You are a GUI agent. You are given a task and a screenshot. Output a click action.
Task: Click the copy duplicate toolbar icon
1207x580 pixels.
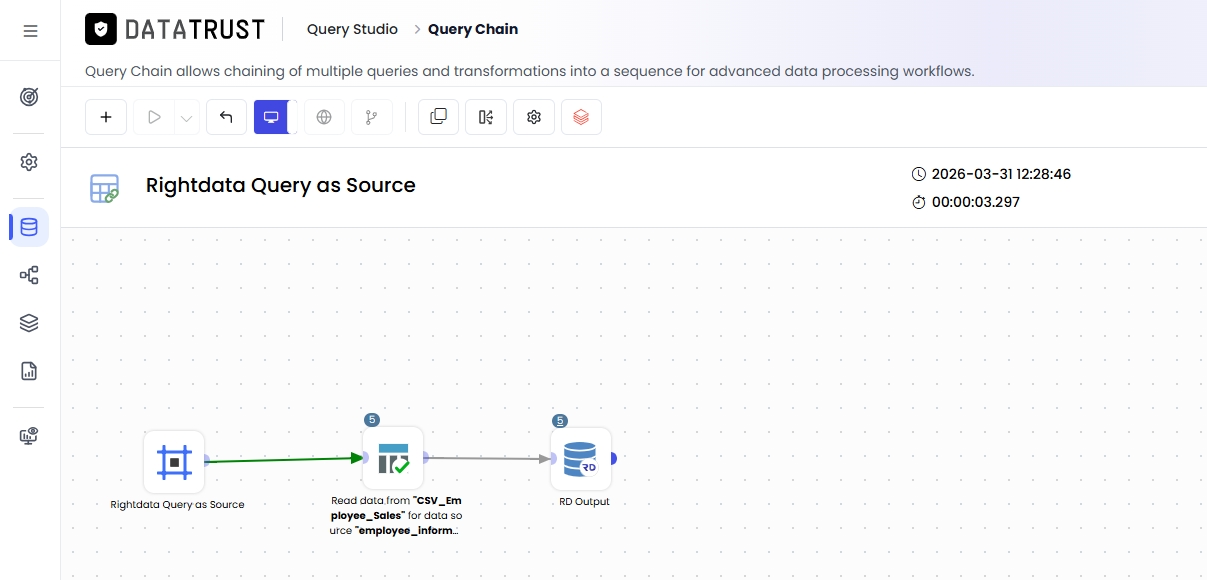click(438, 117)
